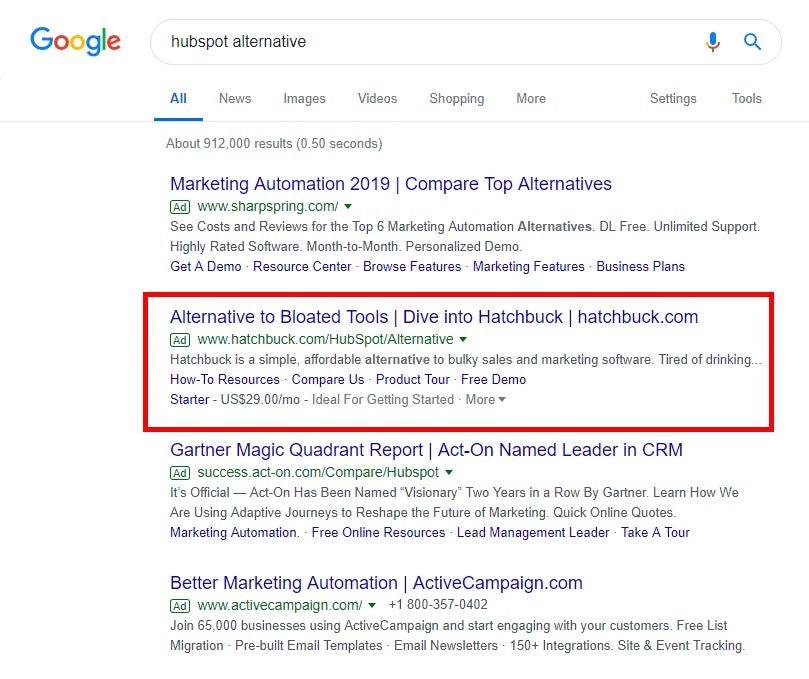This screenshot has height=679, width=809.
Task: Click the How-To Resources sitelink
Action: coord(225,380)
